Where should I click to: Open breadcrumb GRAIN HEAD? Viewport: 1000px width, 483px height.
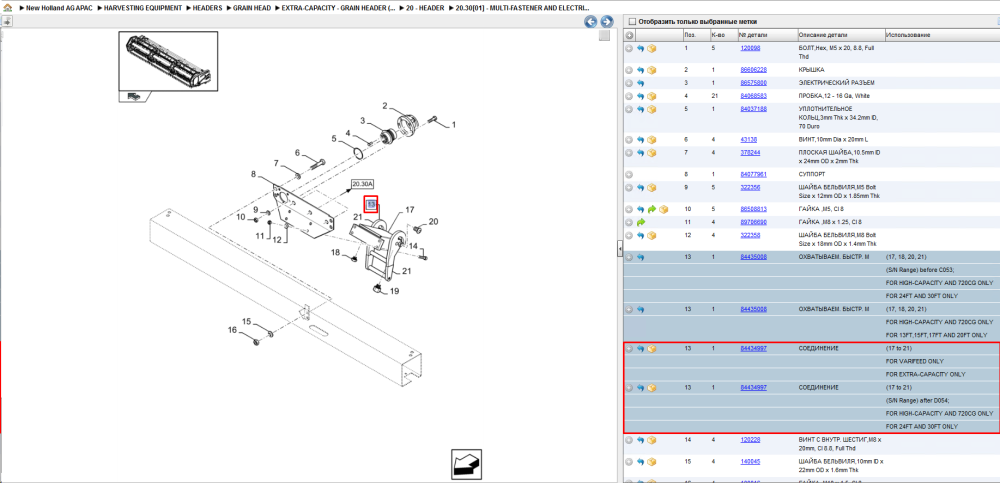(252, 8)
